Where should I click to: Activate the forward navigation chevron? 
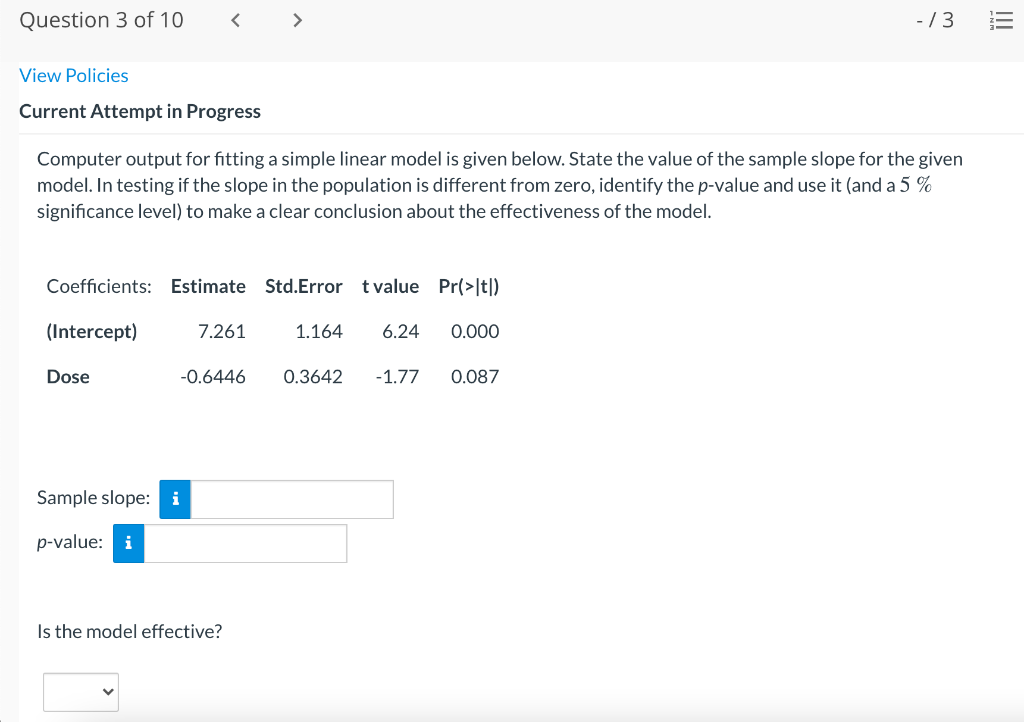[297, 19]
